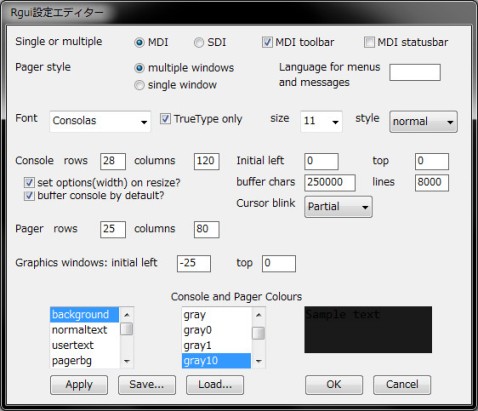Select gray0 in the colour list
478x411 pixels.
216,330
